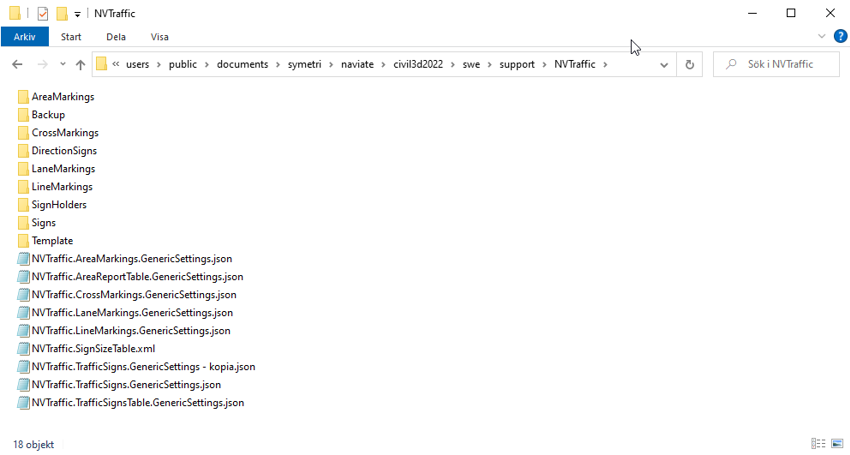Click the NVTraffic.TrafficSigns.GenericSettings.json file icon
The image size is (850, 455).
click(23, 384)
